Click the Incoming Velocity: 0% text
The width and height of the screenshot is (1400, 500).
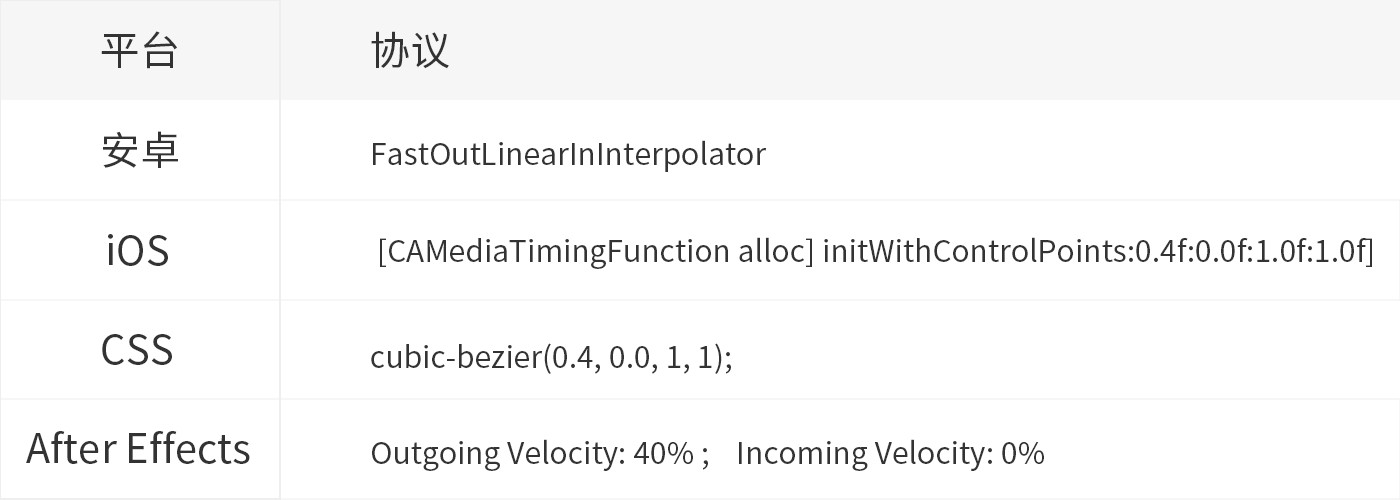coord(890,453)
